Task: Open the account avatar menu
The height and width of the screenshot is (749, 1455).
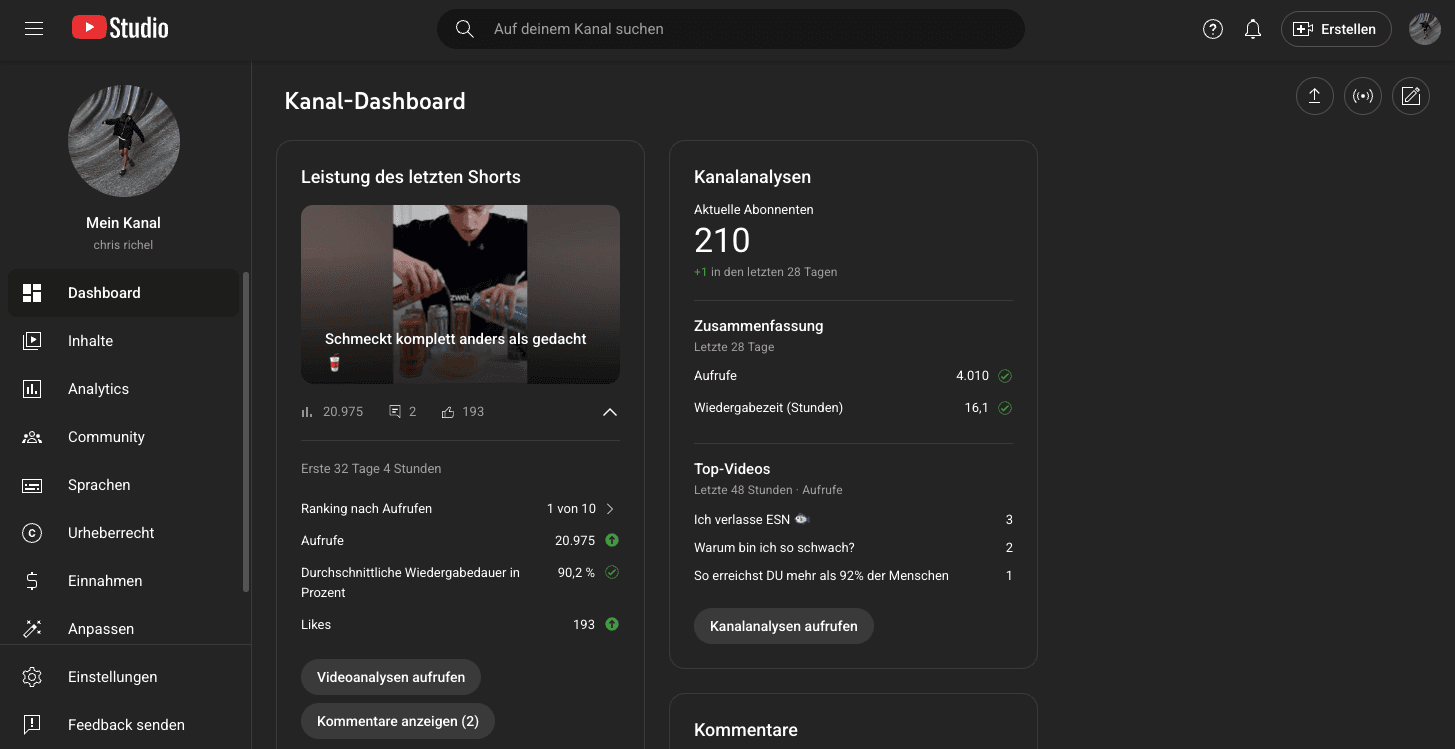Action: click(1425, 29)
